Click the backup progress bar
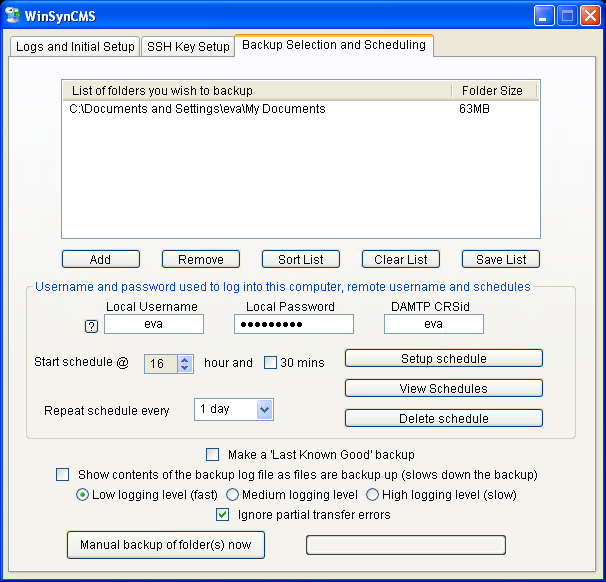The width and height of the screenshot is (606, 582). coord(405,545)
